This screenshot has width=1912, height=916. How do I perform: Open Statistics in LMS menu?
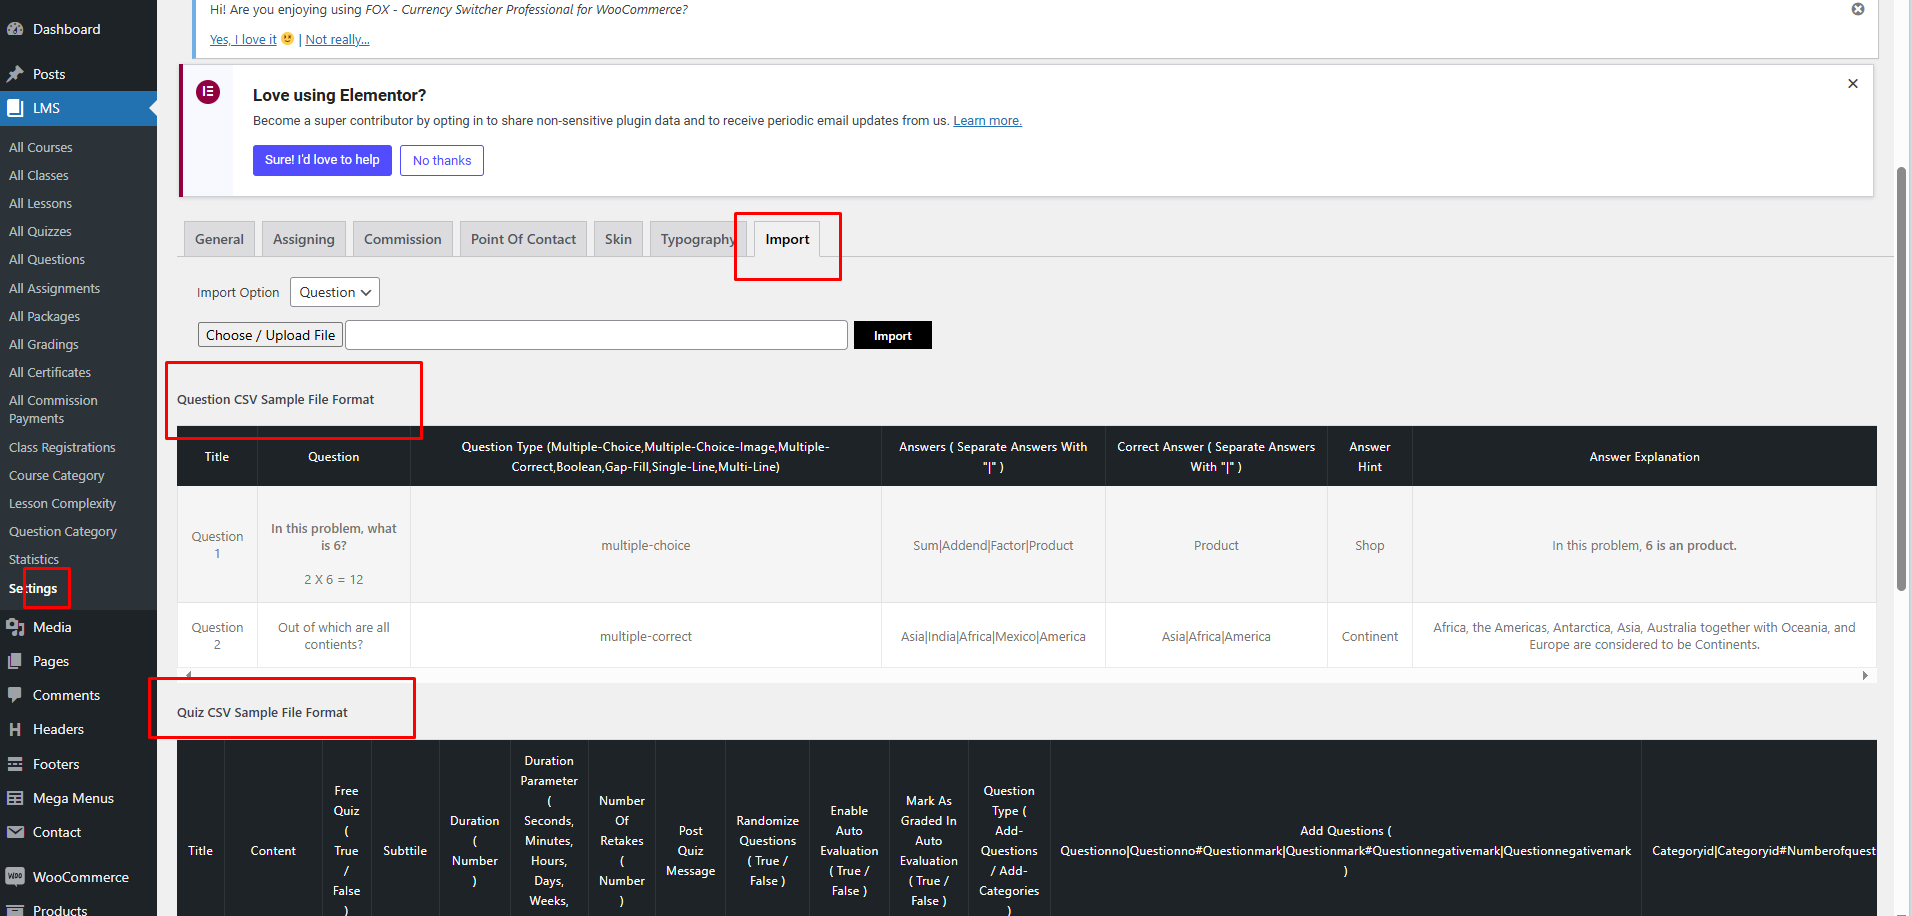point(34,559)
